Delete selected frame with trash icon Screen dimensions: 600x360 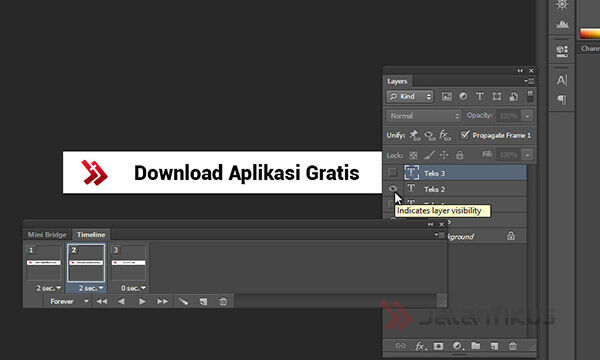click(x=223, y=301)
